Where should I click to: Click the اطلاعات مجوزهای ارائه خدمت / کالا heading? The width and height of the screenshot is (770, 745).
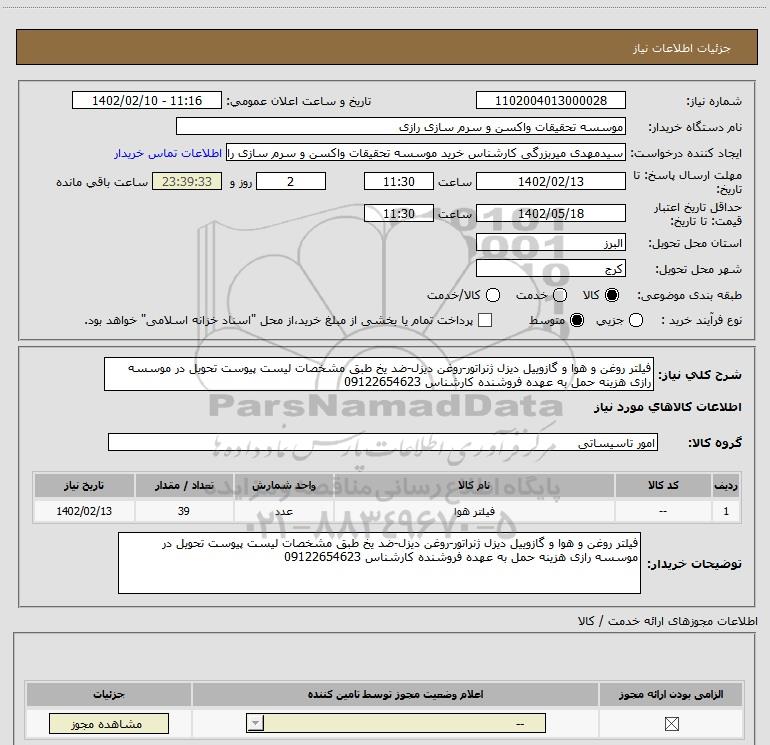click(x=667, y=621)
